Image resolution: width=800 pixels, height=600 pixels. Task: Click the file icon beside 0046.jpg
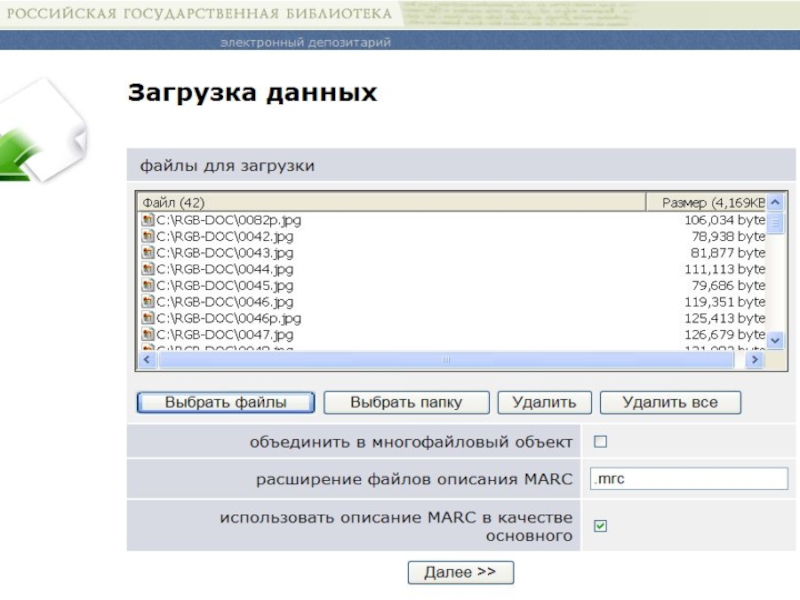tap(148, 302)
